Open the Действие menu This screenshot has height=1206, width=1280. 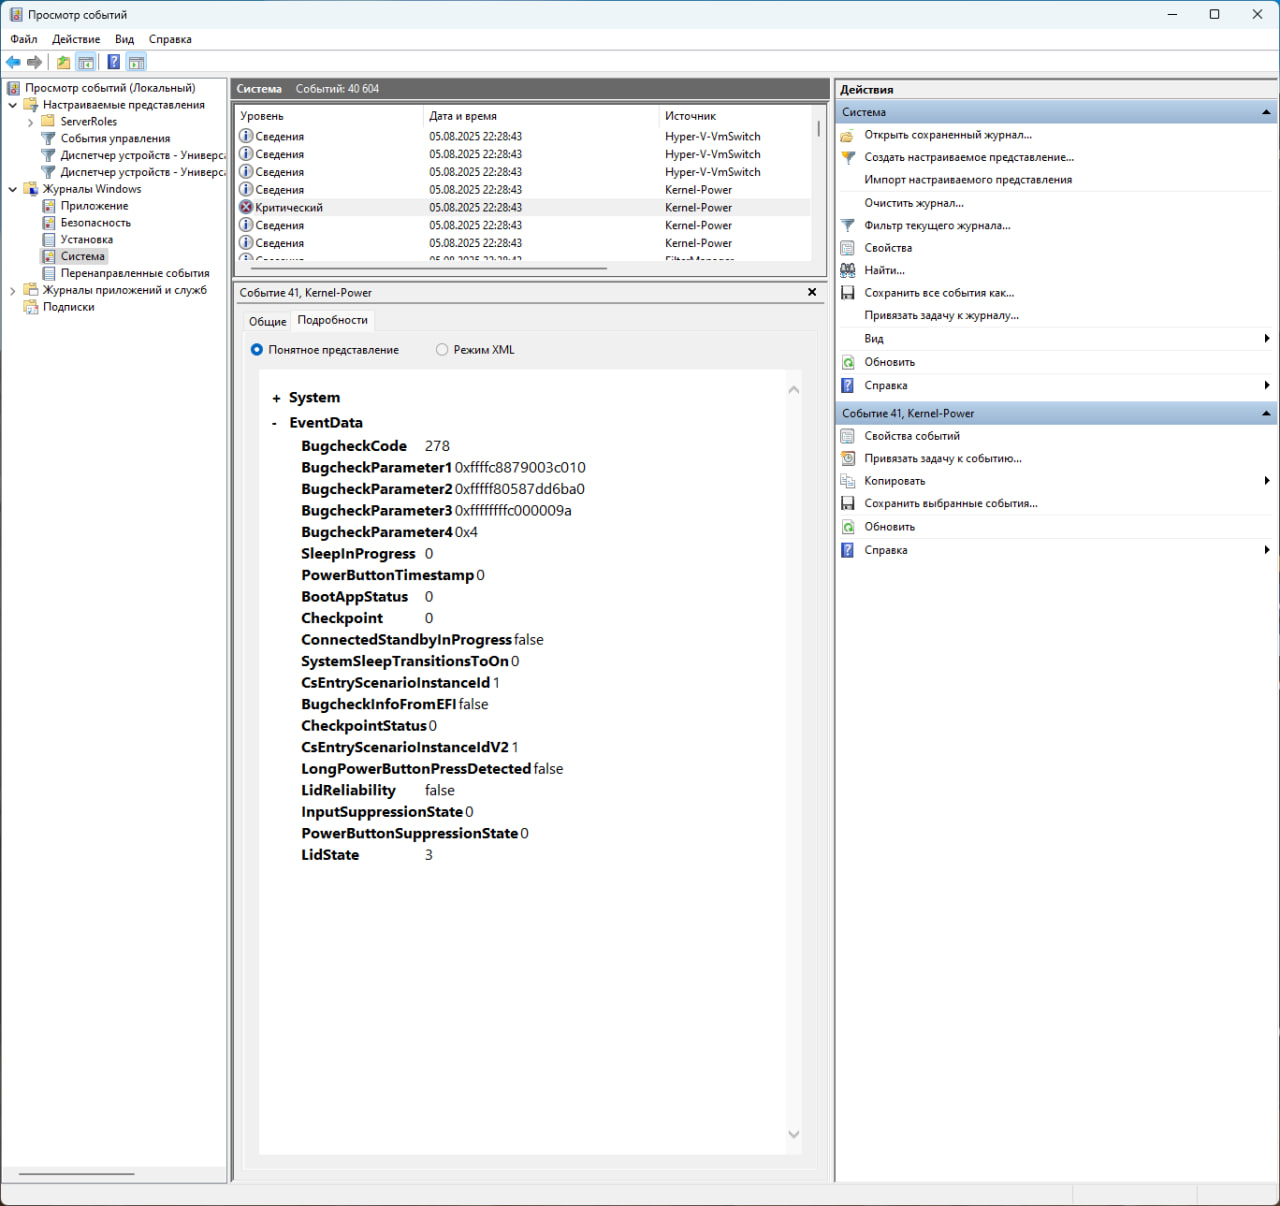[x=76, y=39]
